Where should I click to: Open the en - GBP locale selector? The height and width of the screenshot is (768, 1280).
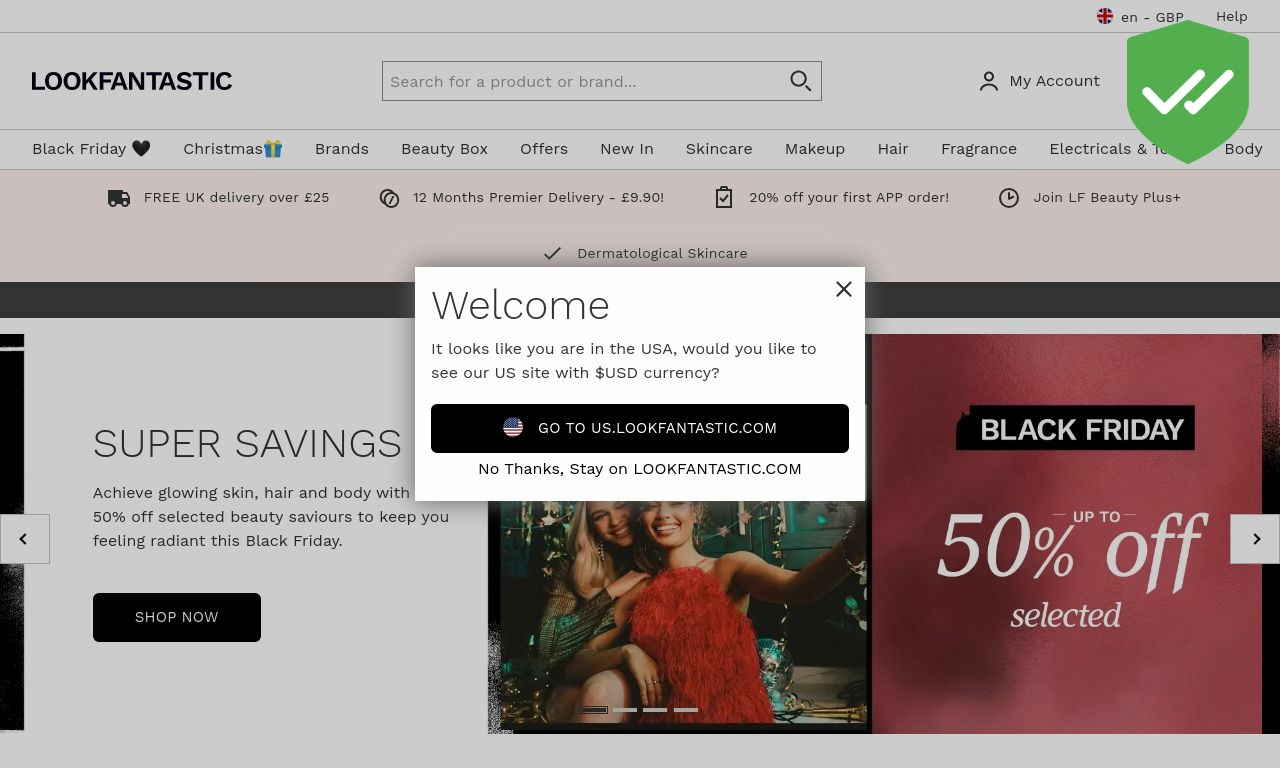pyautogui.click(x=1141, y=17)
